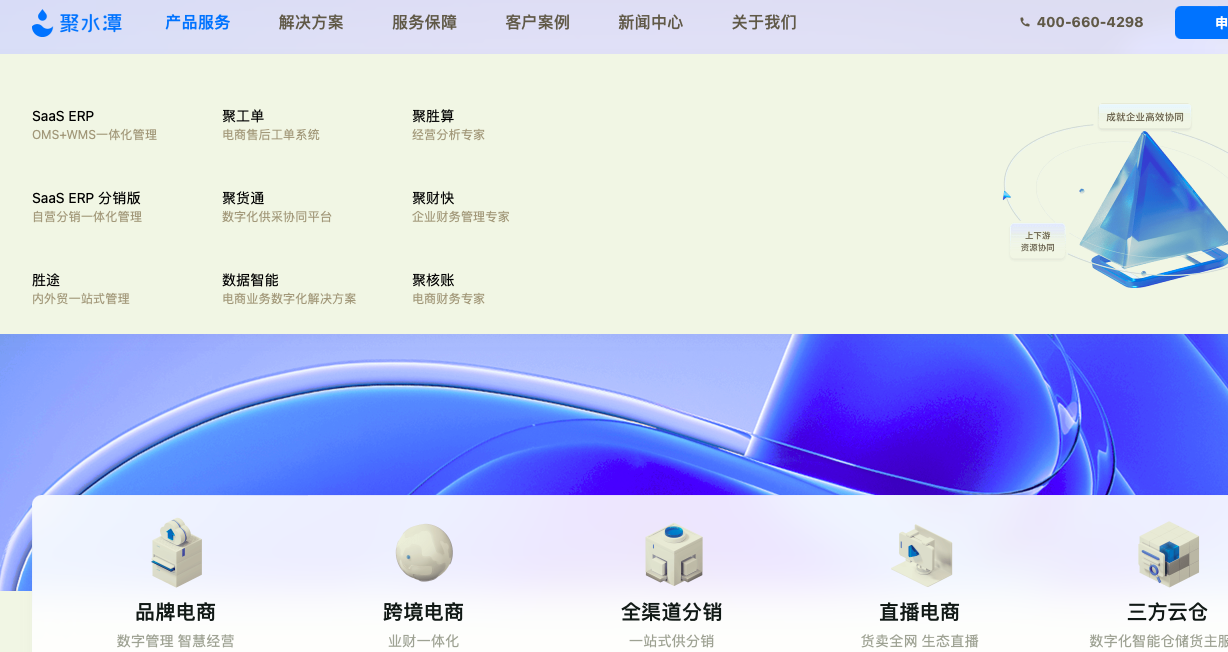Open the SaaS ERP product link
This screenshot has height=652, width=1228.
[x=63, y=116]
